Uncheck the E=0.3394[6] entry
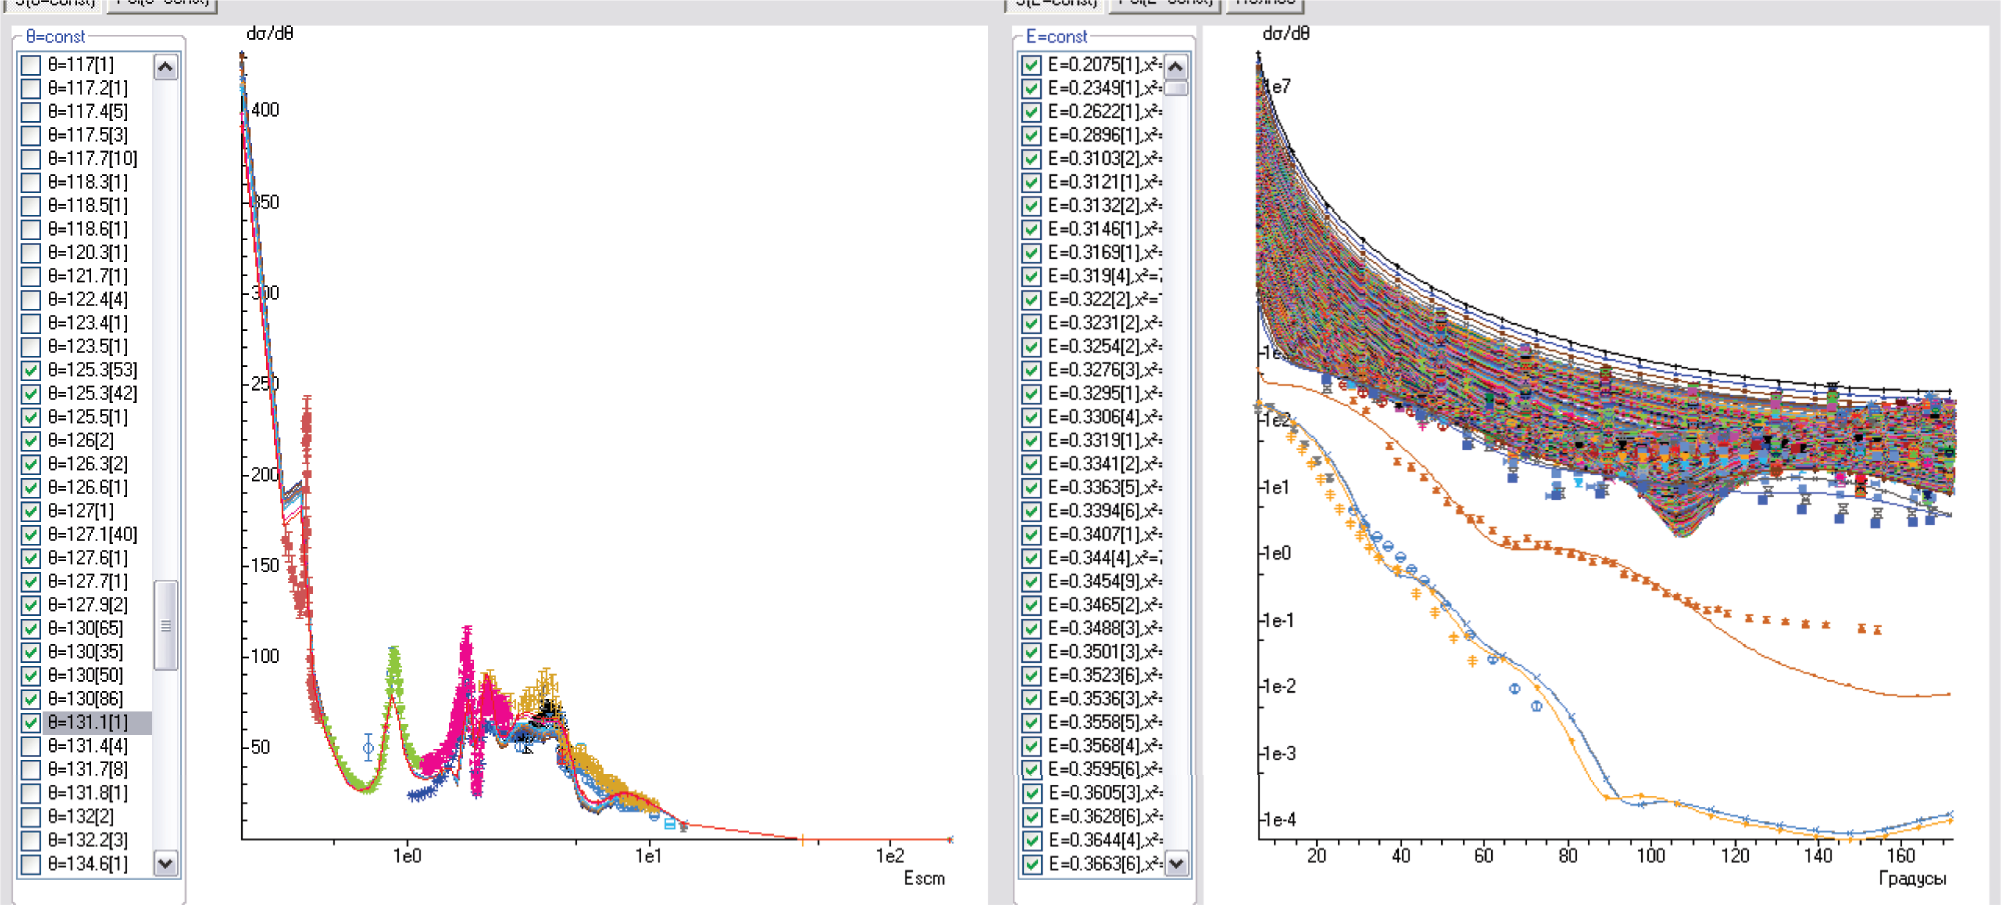This screenshot has width=2001, height=905. click(x=1031, y=511)
